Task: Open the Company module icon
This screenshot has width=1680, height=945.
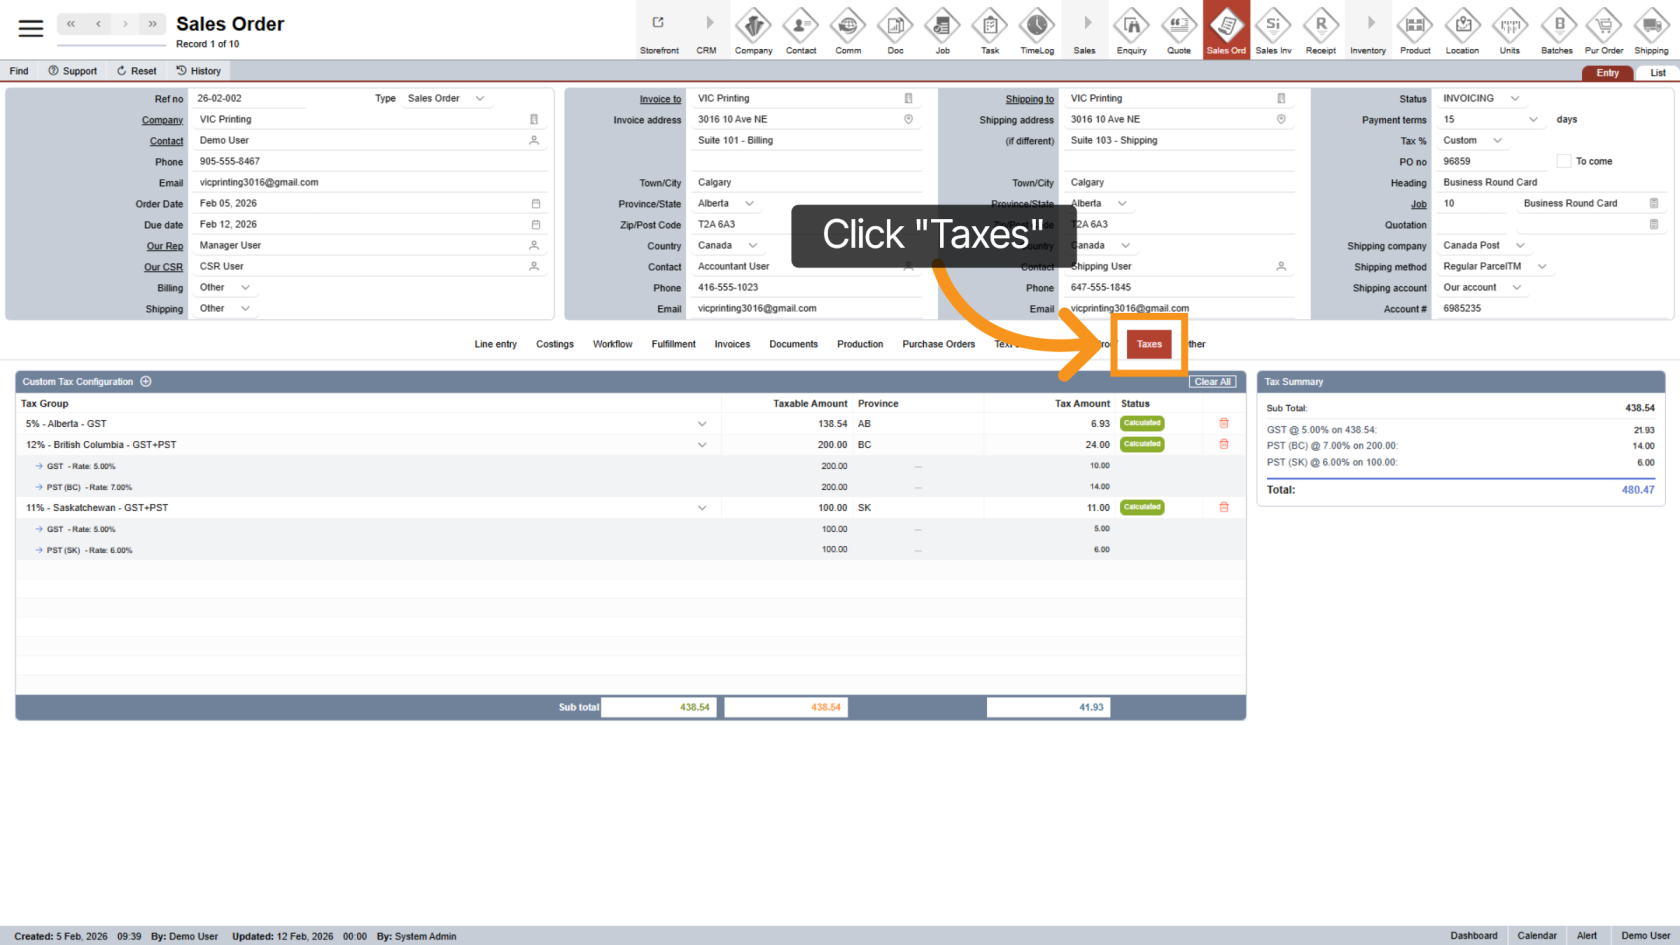Action: (x=753, y=30)
